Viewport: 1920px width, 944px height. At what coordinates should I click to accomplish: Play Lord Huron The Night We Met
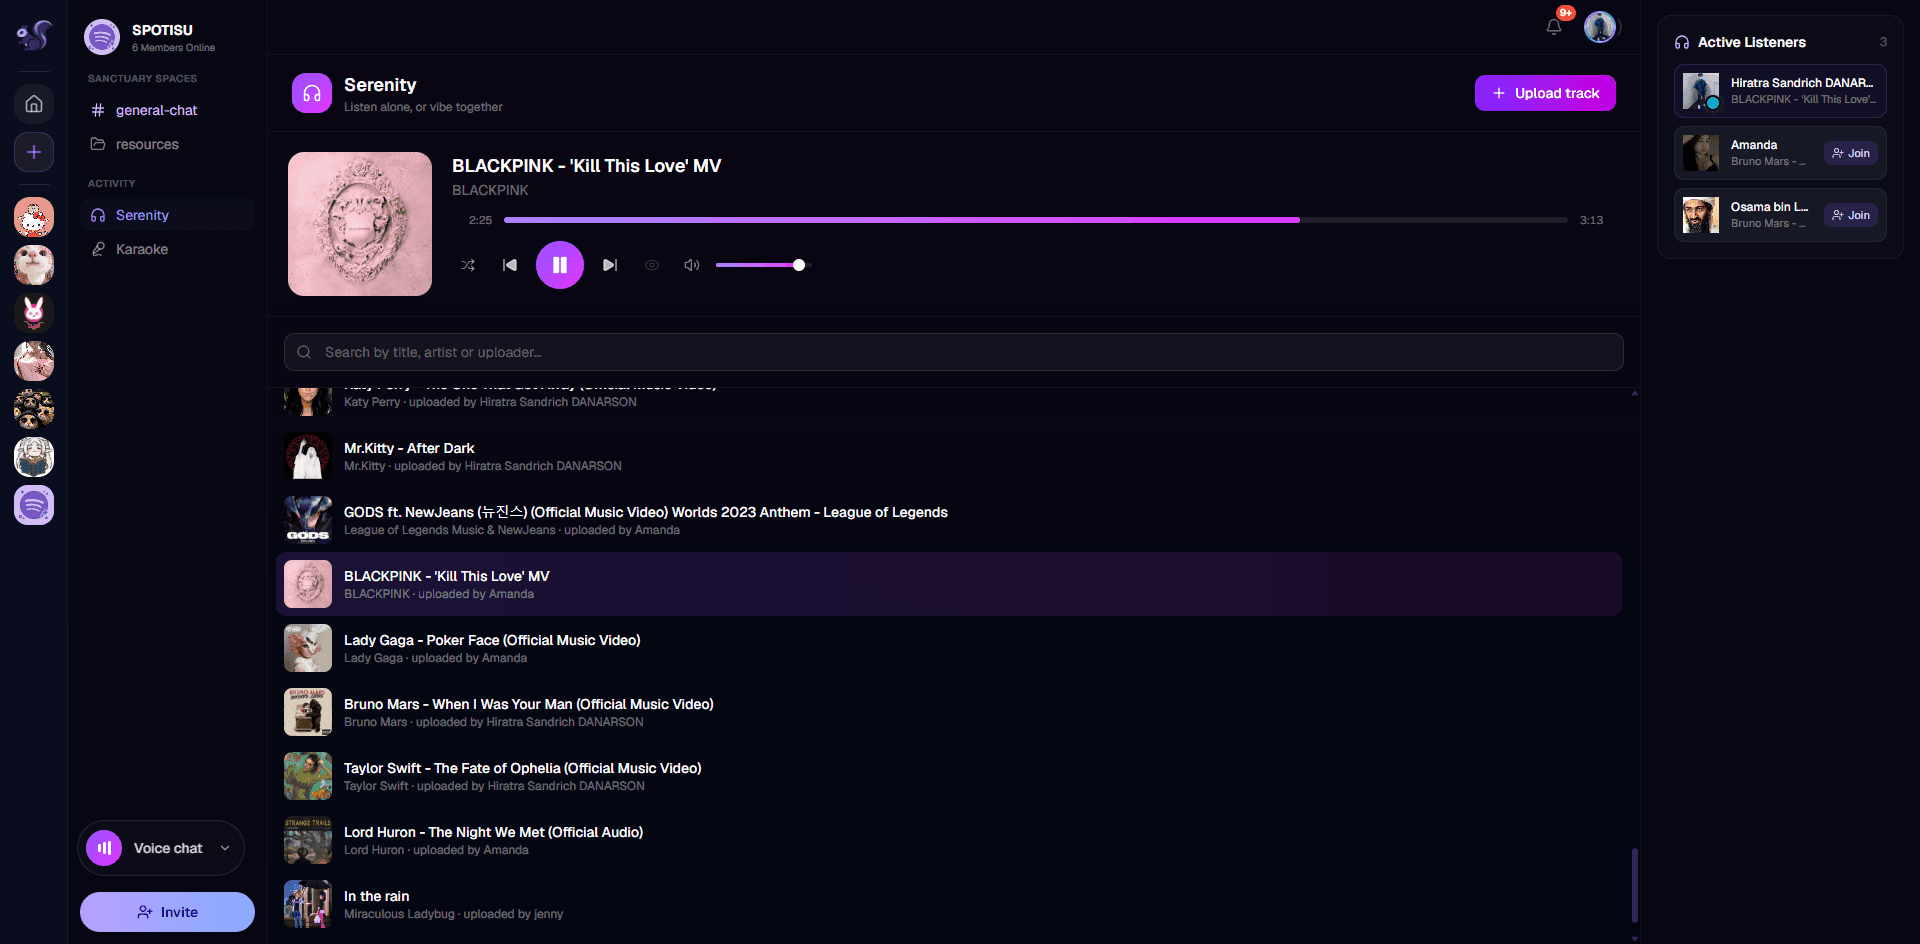point(949,840)
